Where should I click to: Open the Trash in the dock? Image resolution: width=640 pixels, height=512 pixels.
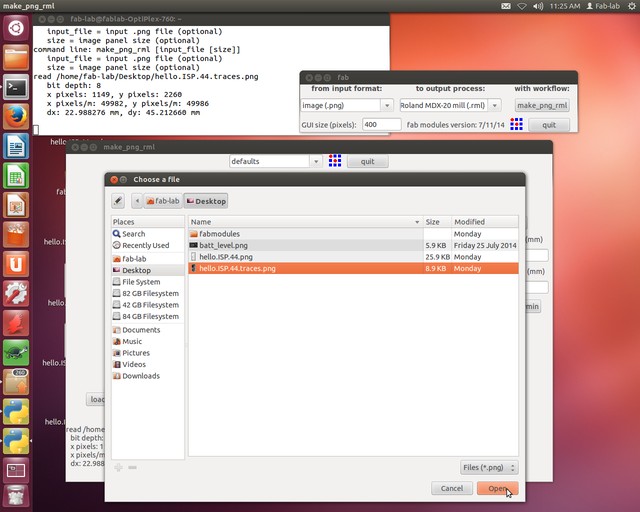(16, 496)
